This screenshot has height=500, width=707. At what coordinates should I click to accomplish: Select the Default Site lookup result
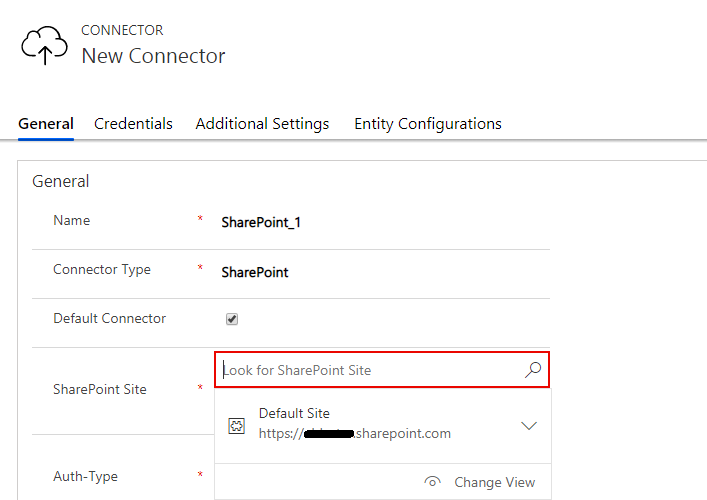(382, 426)
